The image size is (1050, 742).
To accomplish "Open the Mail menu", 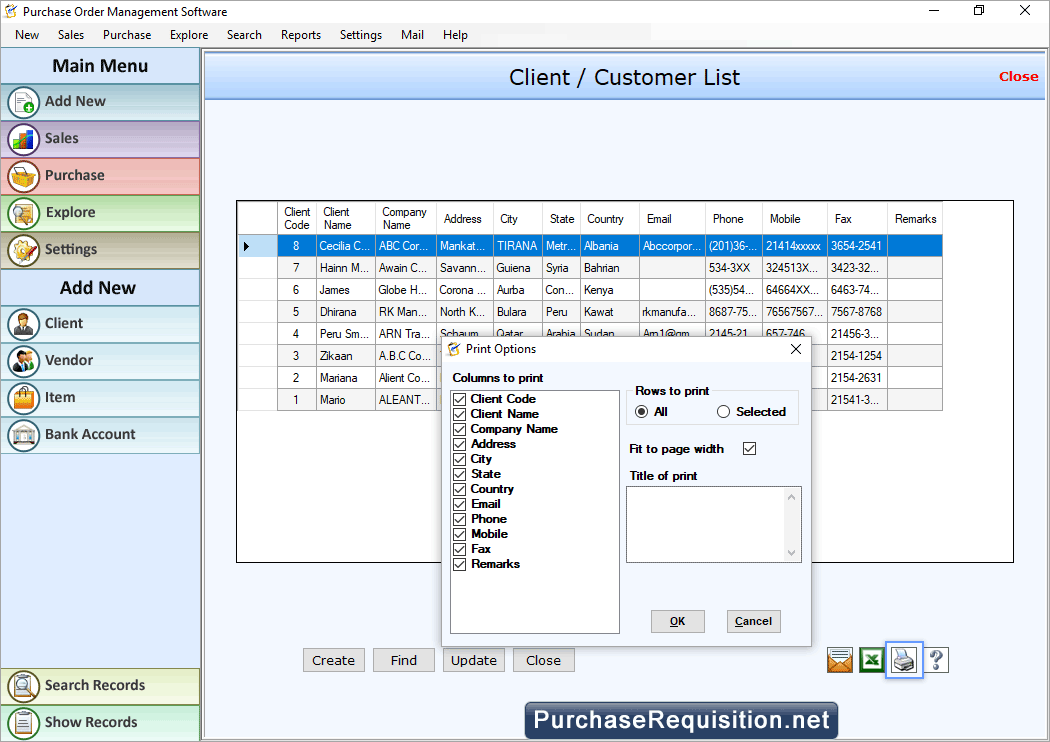I will click(412, 34).
